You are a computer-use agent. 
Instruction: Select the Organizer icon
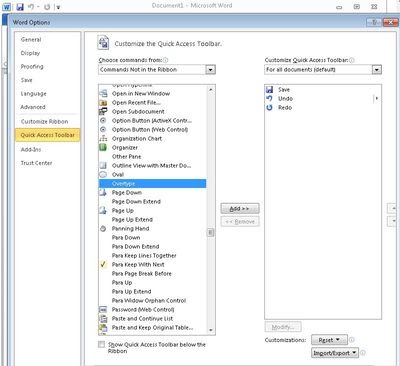click(103, 147)
